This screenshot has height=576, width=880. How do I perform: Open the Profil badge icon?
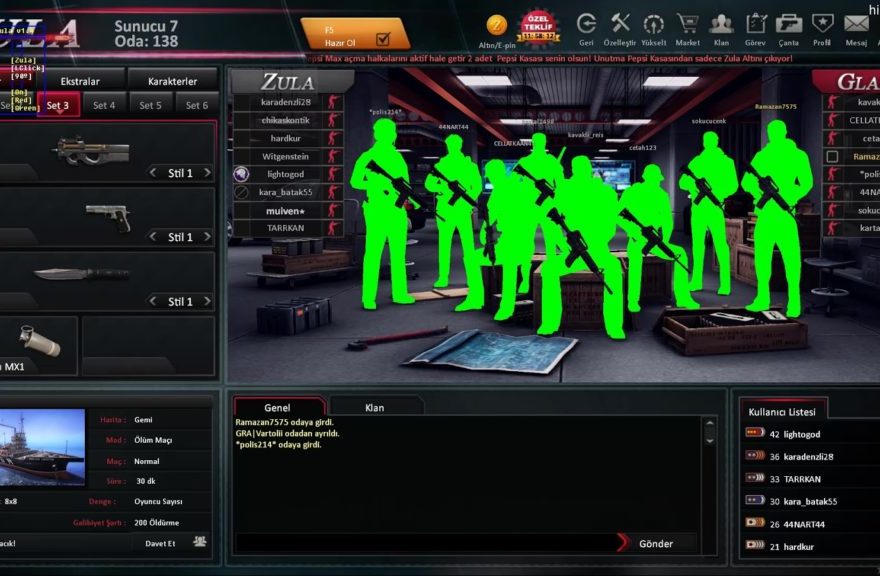click(x=822, y=24)
